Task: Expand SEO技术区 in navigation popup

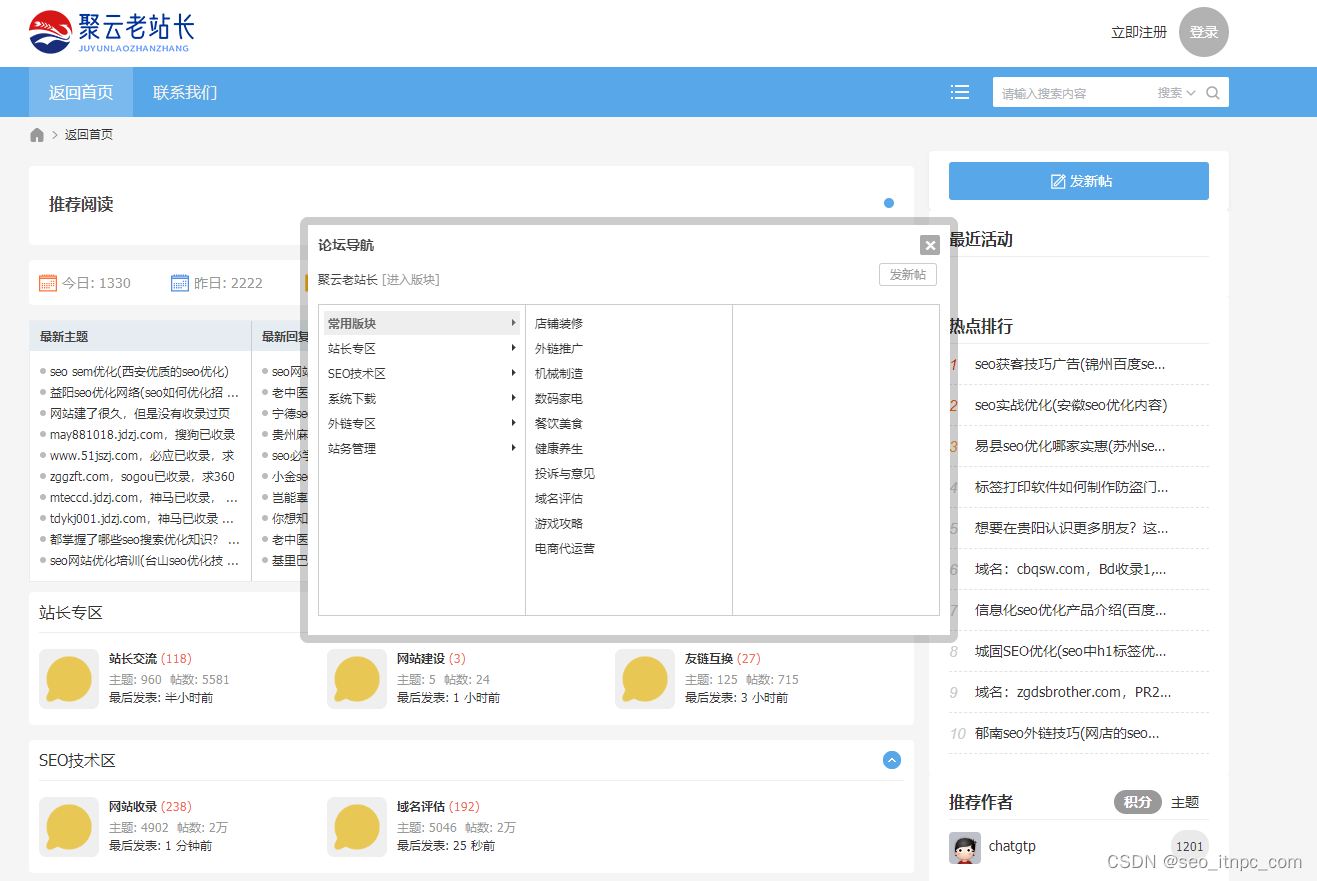Action: [421, 373]
